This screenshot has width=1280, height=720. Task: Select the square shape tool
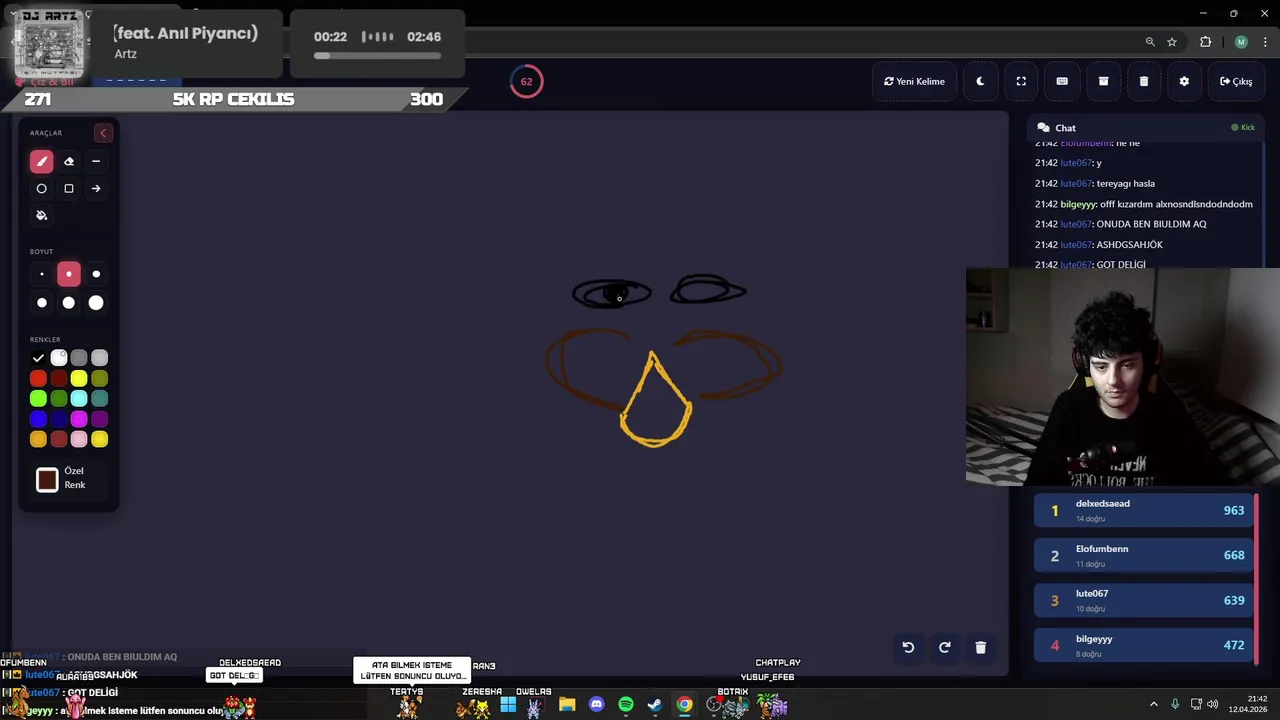(69, 188)
